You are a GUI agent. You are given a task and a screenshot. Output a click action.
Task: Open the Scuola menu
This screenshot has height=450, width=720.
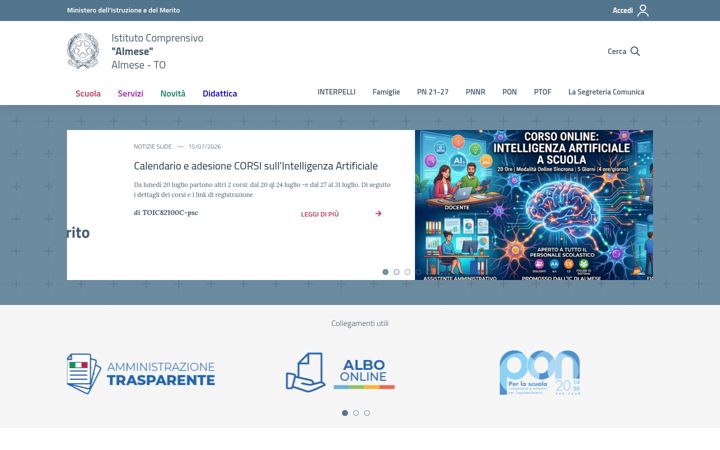tap(88, 93)
